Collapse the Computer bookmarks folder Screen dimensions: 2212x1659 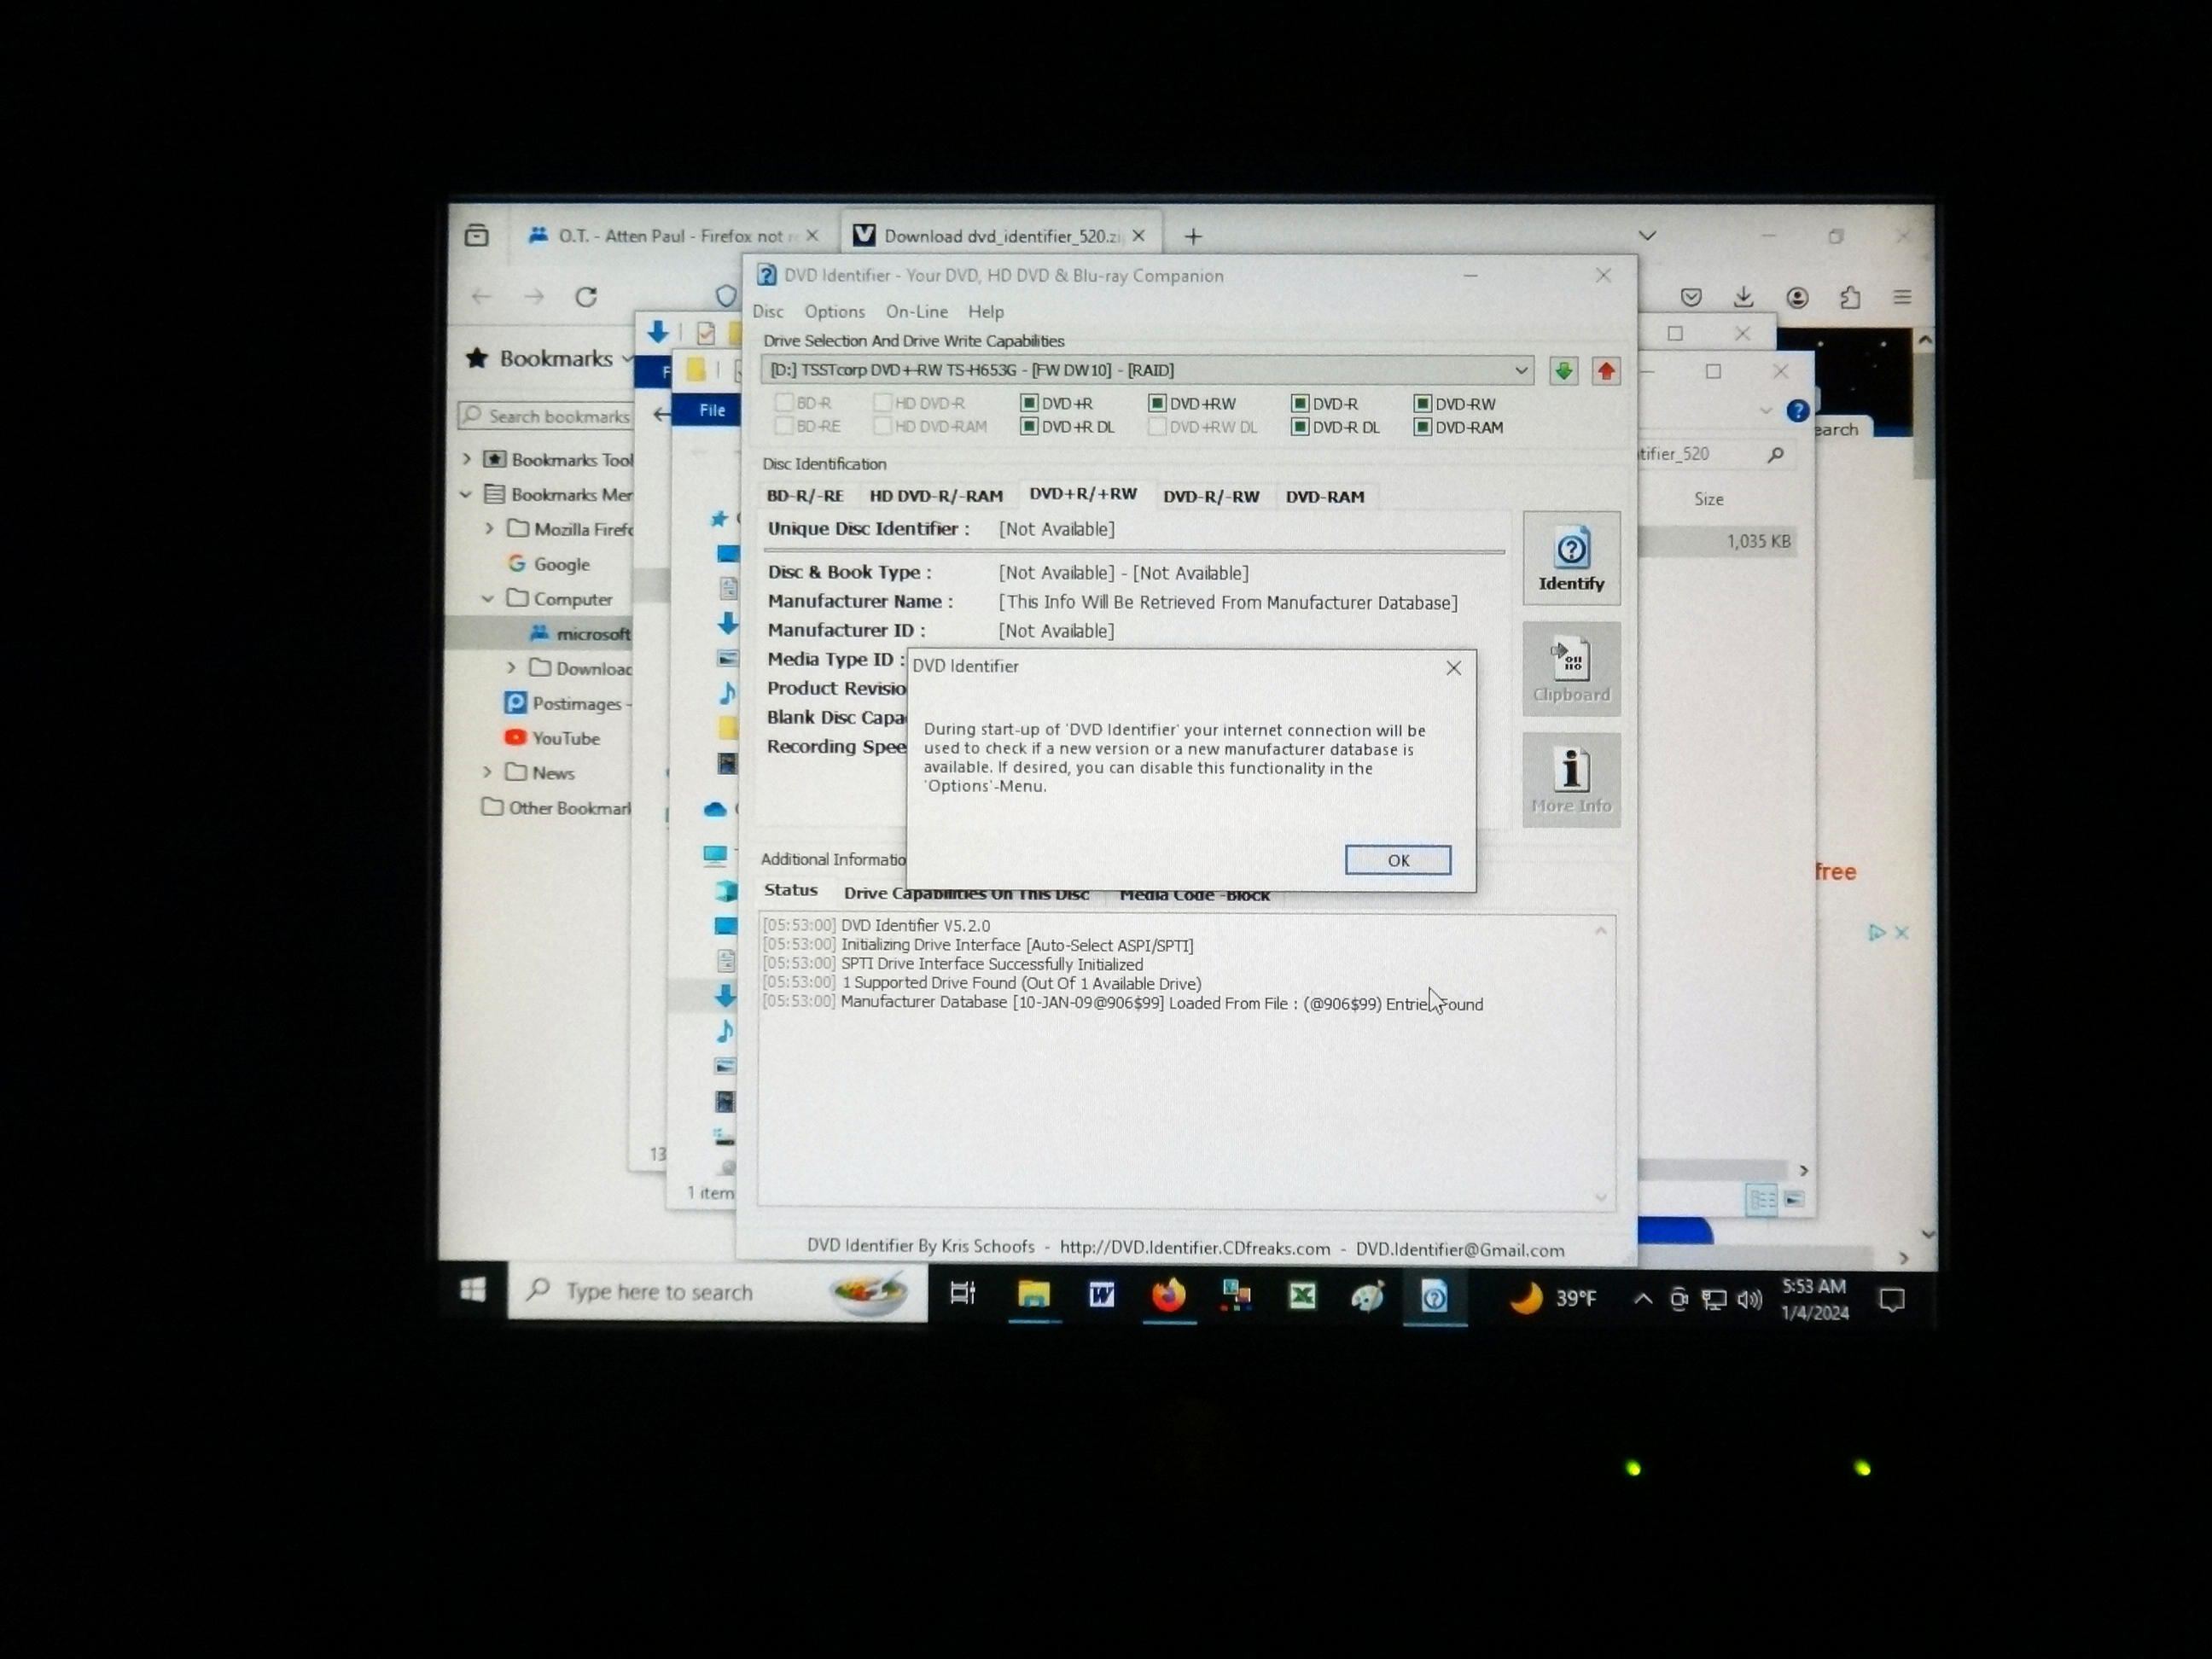click(488, 598)
